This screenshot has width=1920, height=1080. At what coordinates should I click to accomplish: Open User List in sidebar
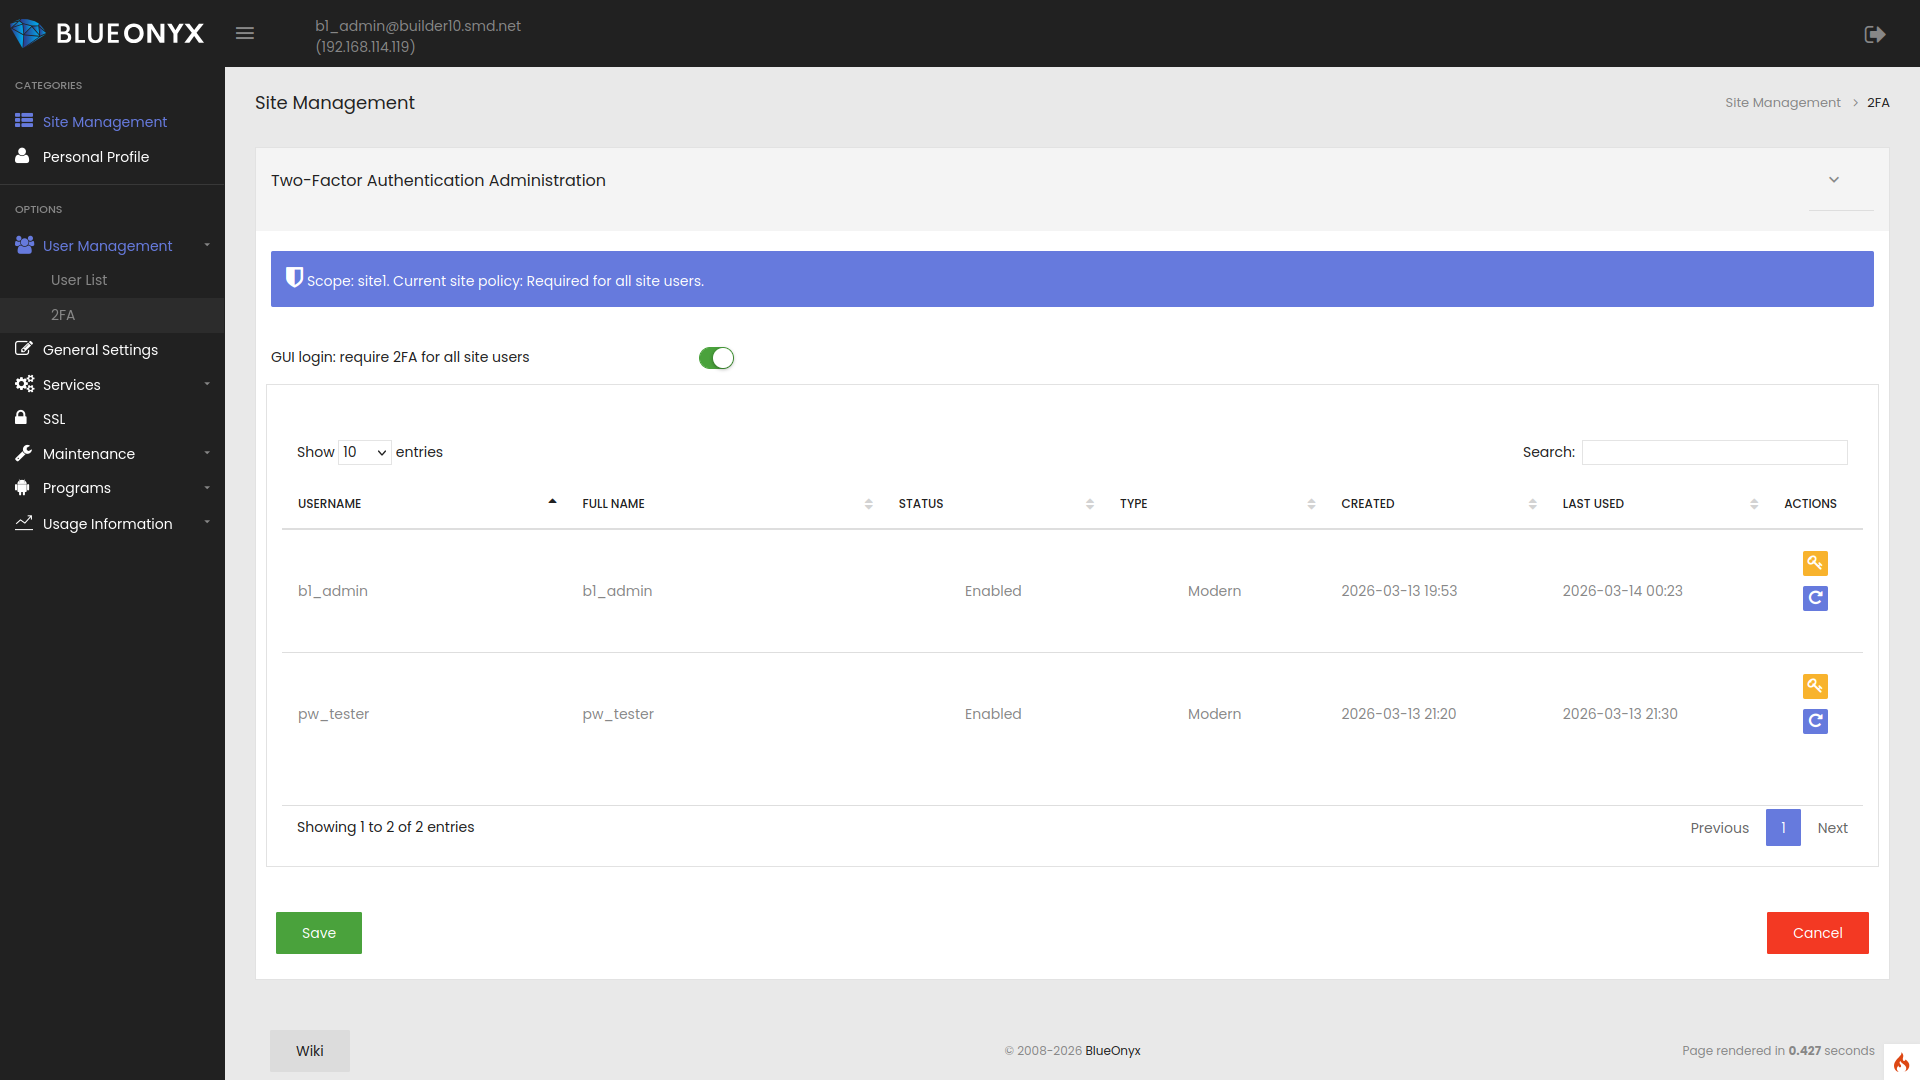[x=79, y=280]
